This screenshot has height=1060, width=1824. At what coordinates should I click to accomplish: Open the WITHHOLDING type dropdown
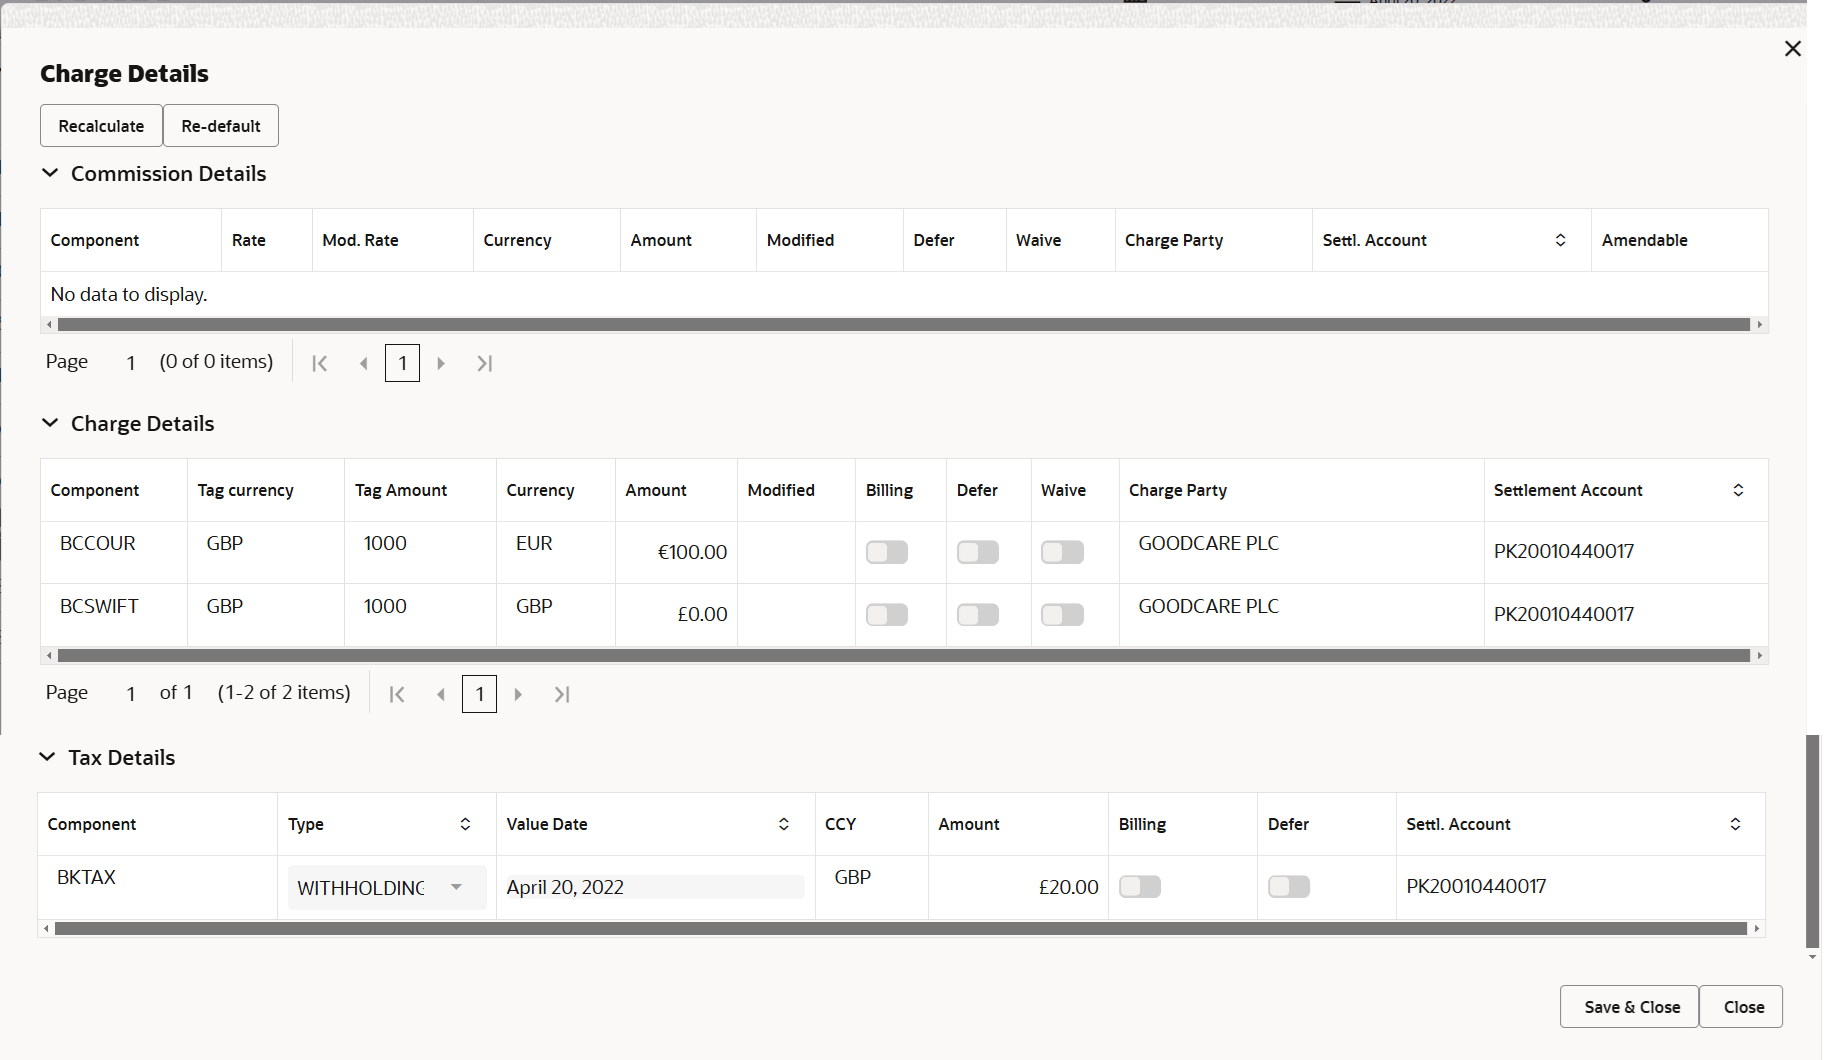(456, 887)
